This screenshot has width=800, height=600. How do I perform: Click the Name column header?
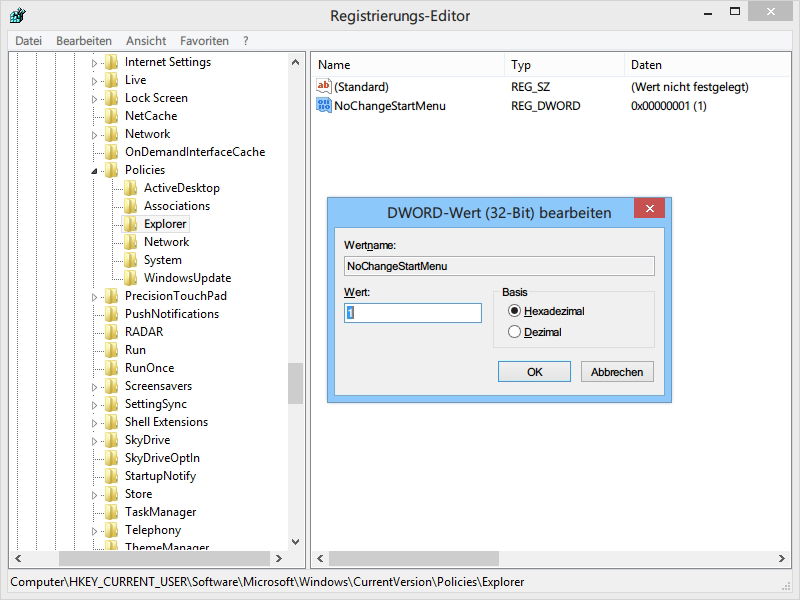click(x=408, y=65)
